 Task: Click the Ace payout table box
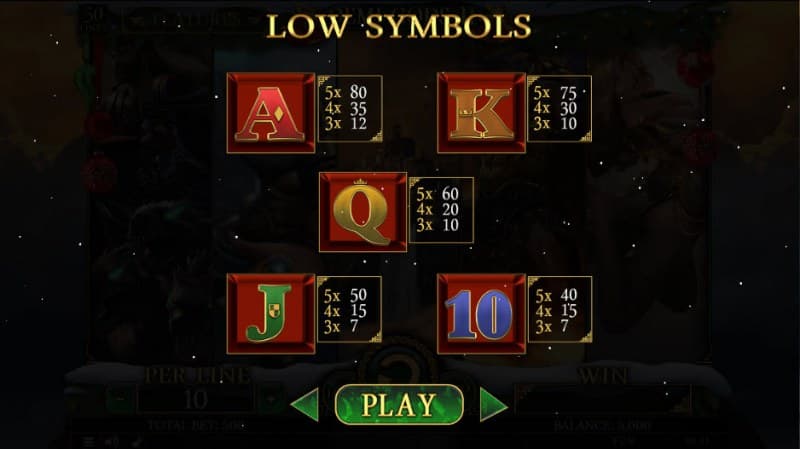350,109
